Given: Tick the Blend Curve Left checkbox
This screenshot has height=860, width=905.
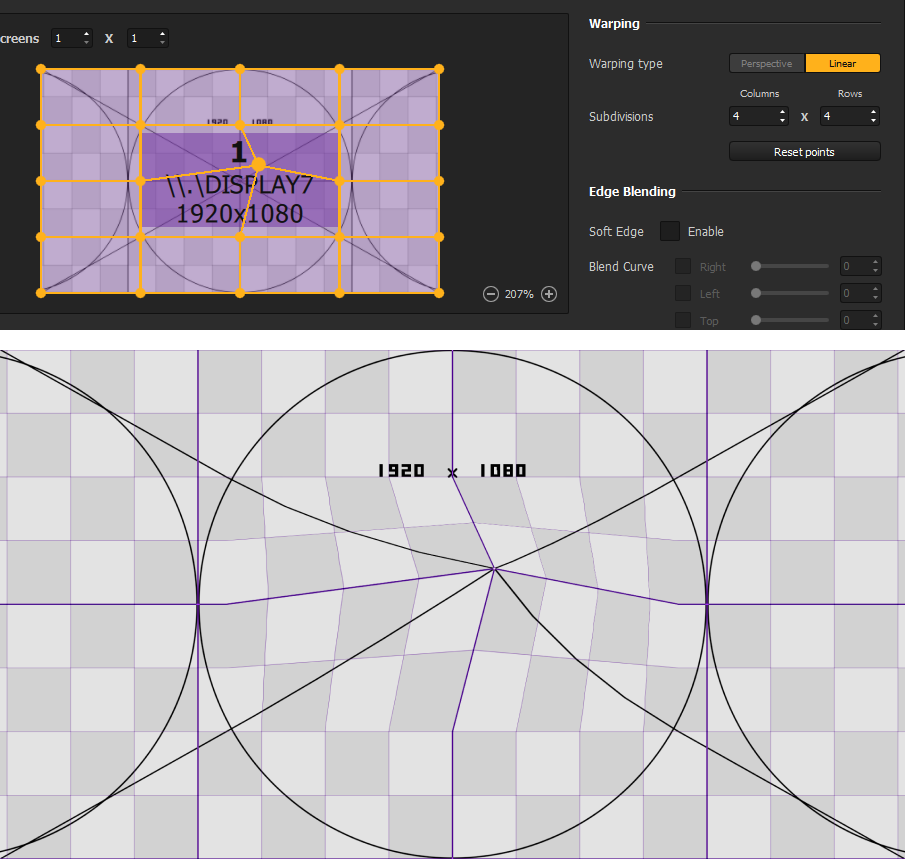Looking at the screenshot, I should pyautogui.click(x=683, y=293).
